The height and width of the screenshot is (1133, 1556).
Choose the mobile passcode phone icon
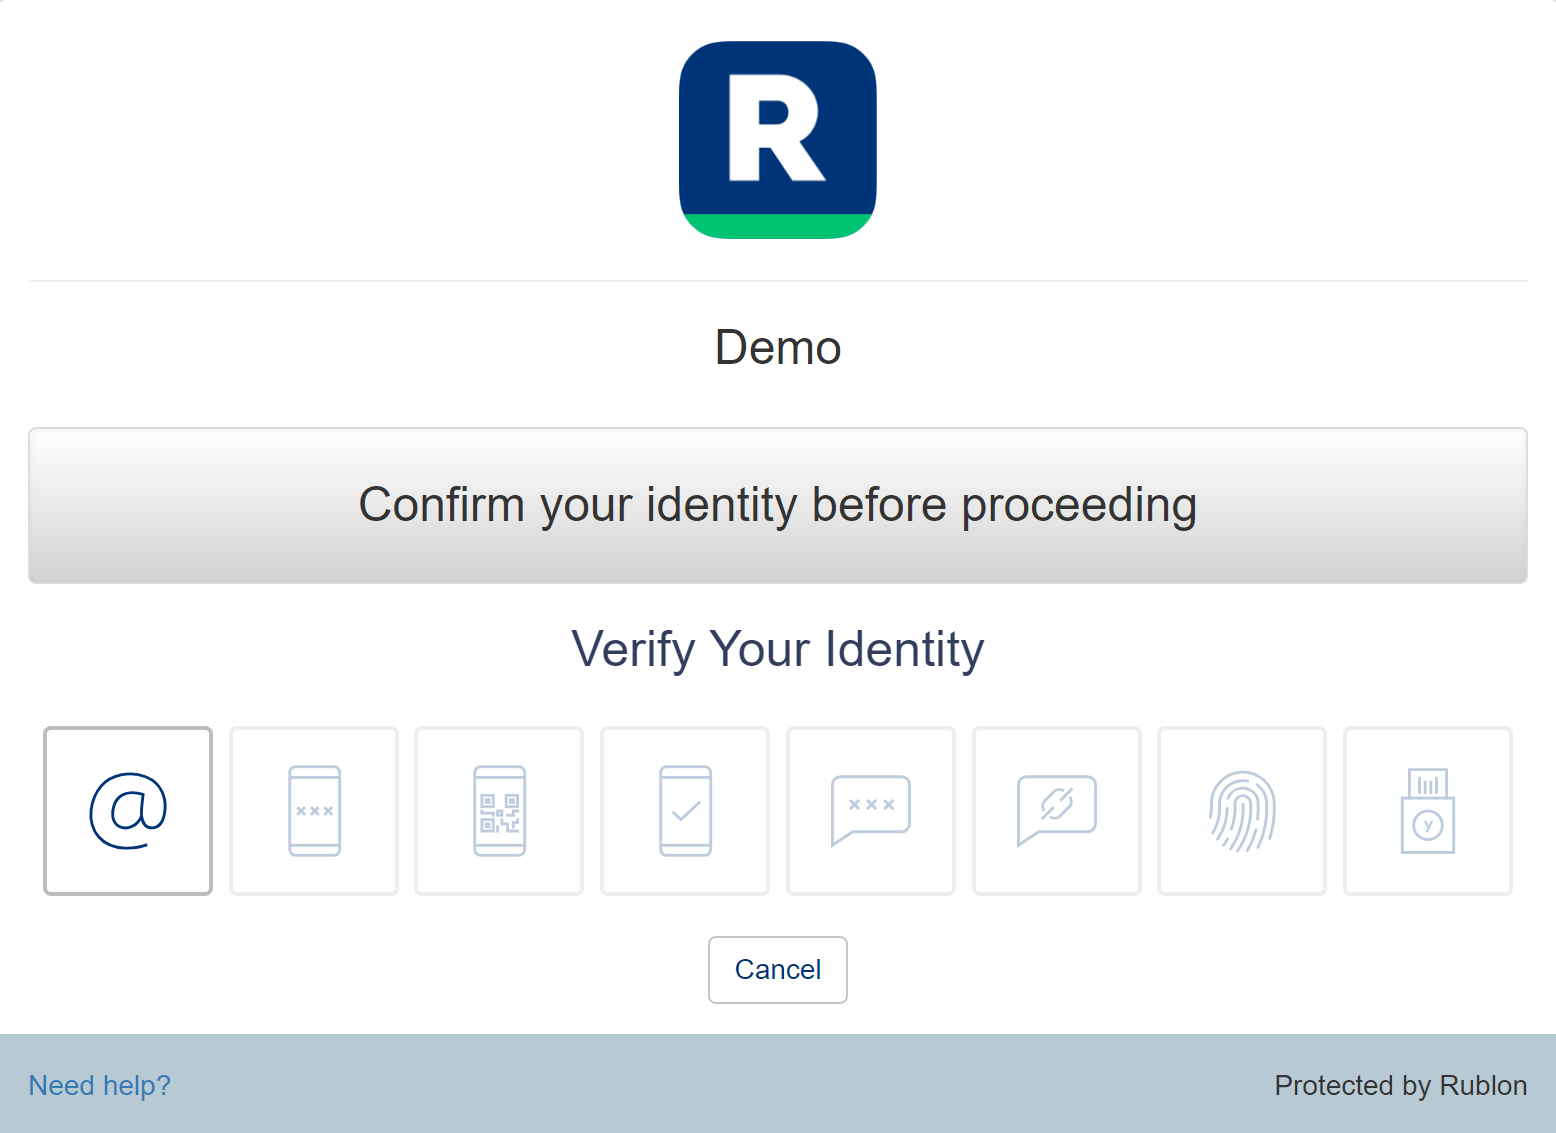point(314,811)
